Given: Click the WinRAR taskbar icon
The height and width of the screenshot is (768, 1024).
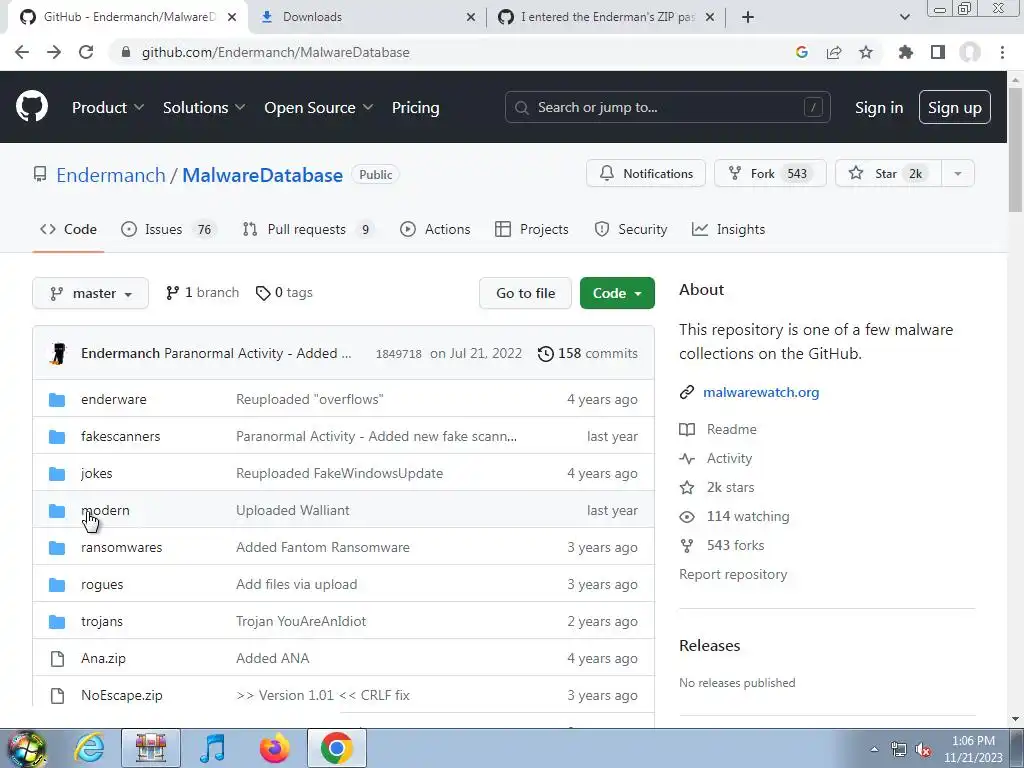Looking at the screenshot, I should [151, 748].
